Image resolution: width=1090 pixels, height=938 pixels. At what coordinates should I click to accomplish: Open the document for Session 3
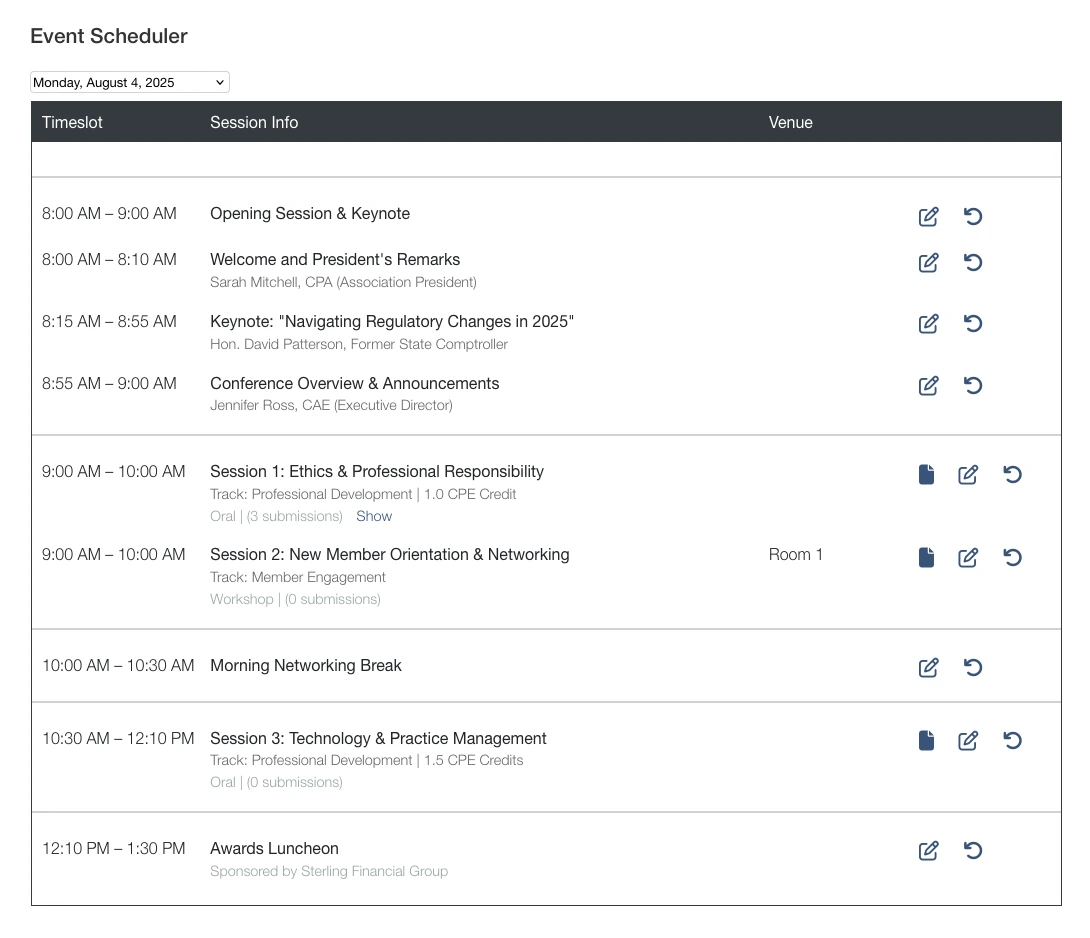(x=924, y=740)
